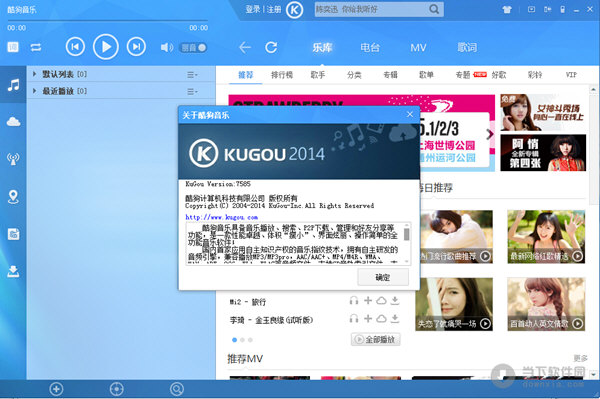Open the 最近播放 menu dropdown
The image size is (600, 399).
(x=192, y=91)
